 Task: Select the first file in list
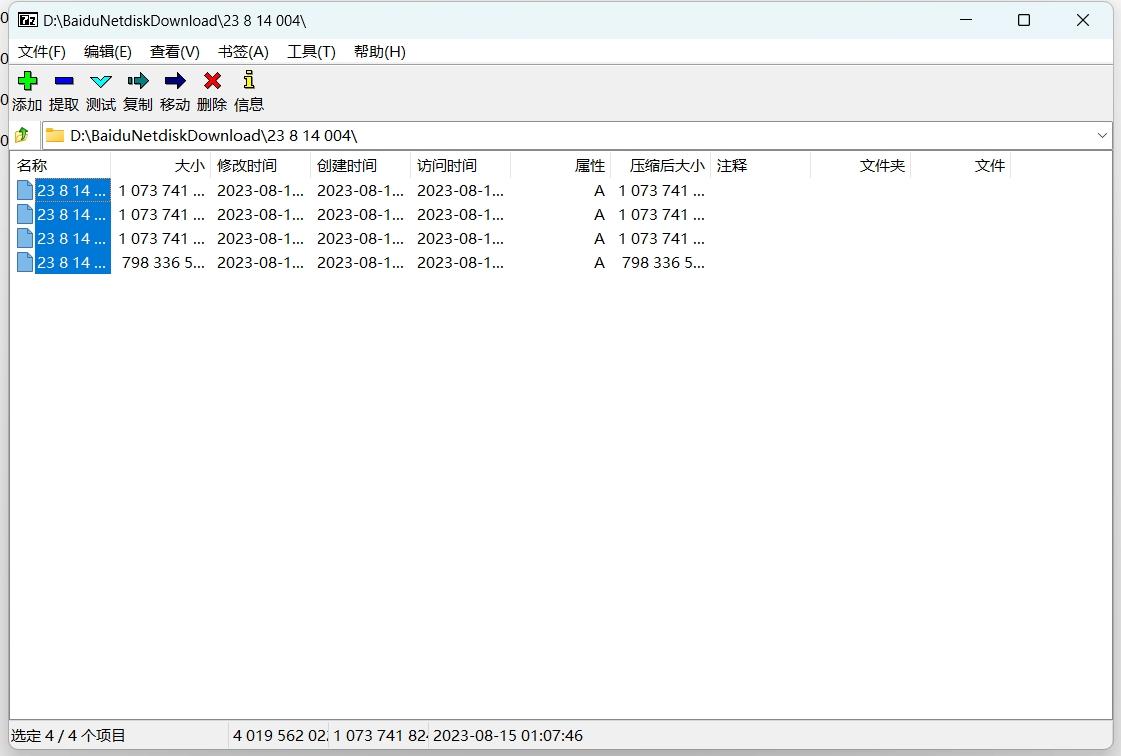point(71,191)
